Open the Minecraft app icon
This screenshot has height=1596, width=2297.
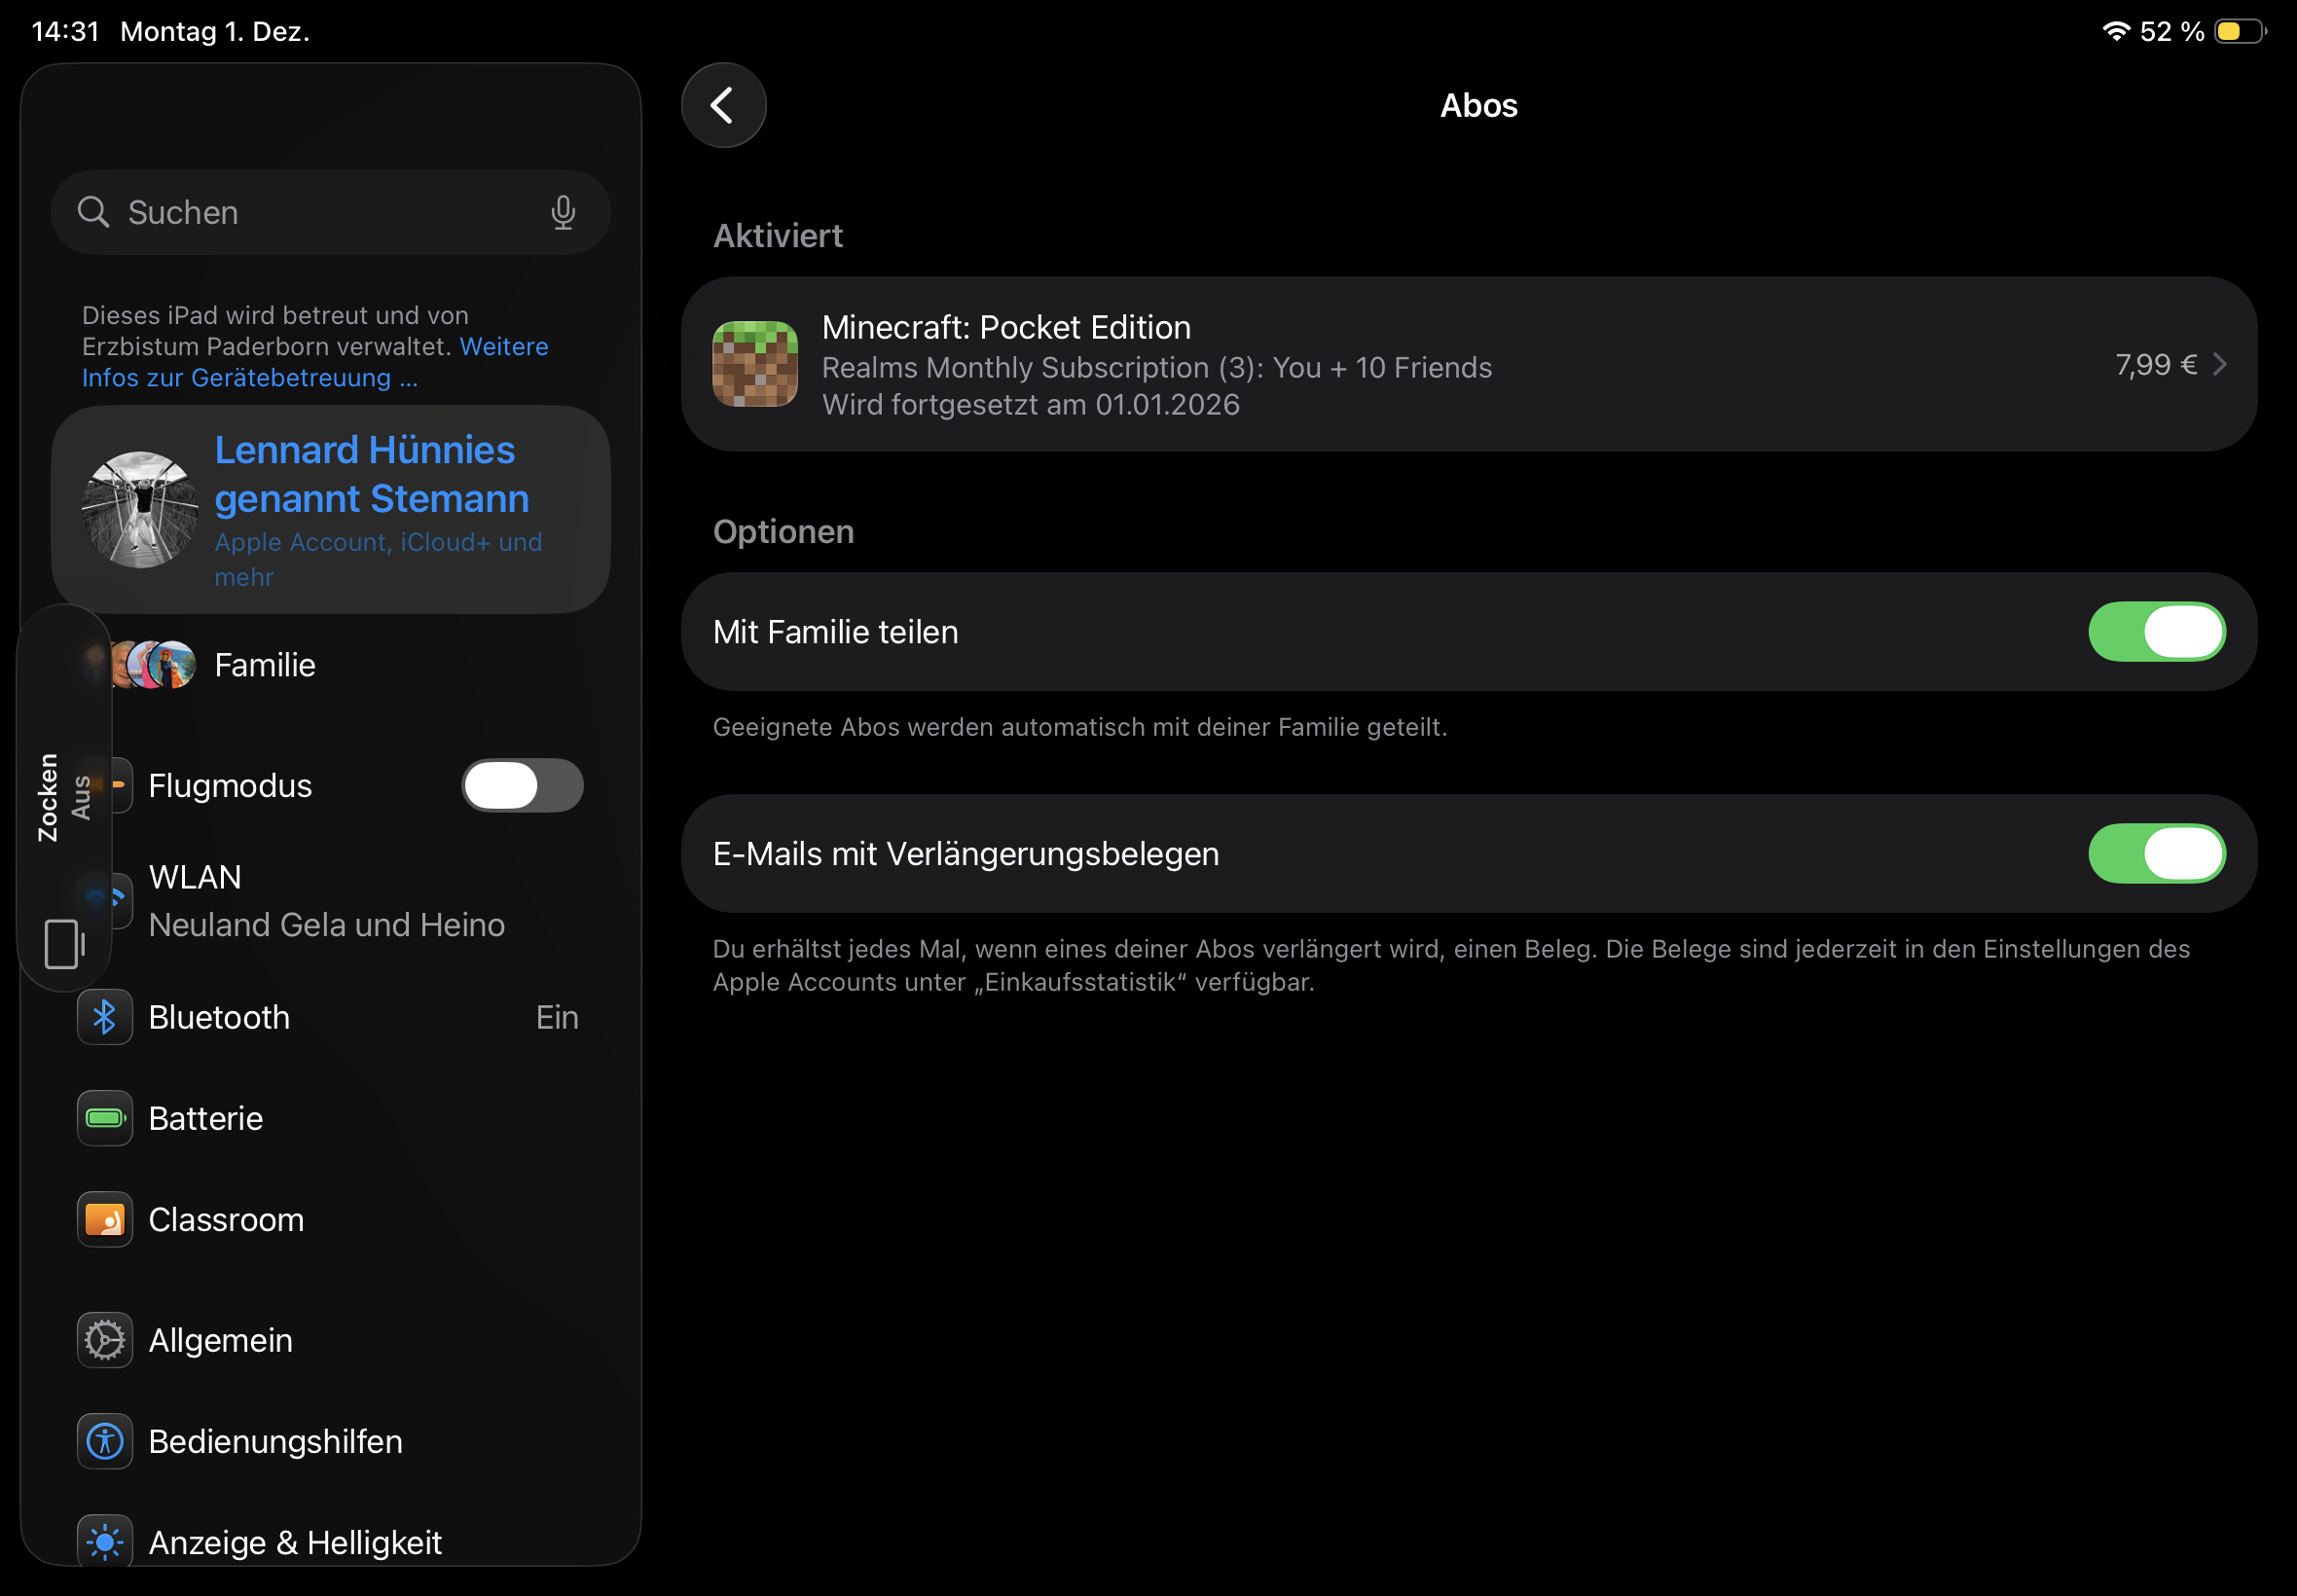(755, 364)
